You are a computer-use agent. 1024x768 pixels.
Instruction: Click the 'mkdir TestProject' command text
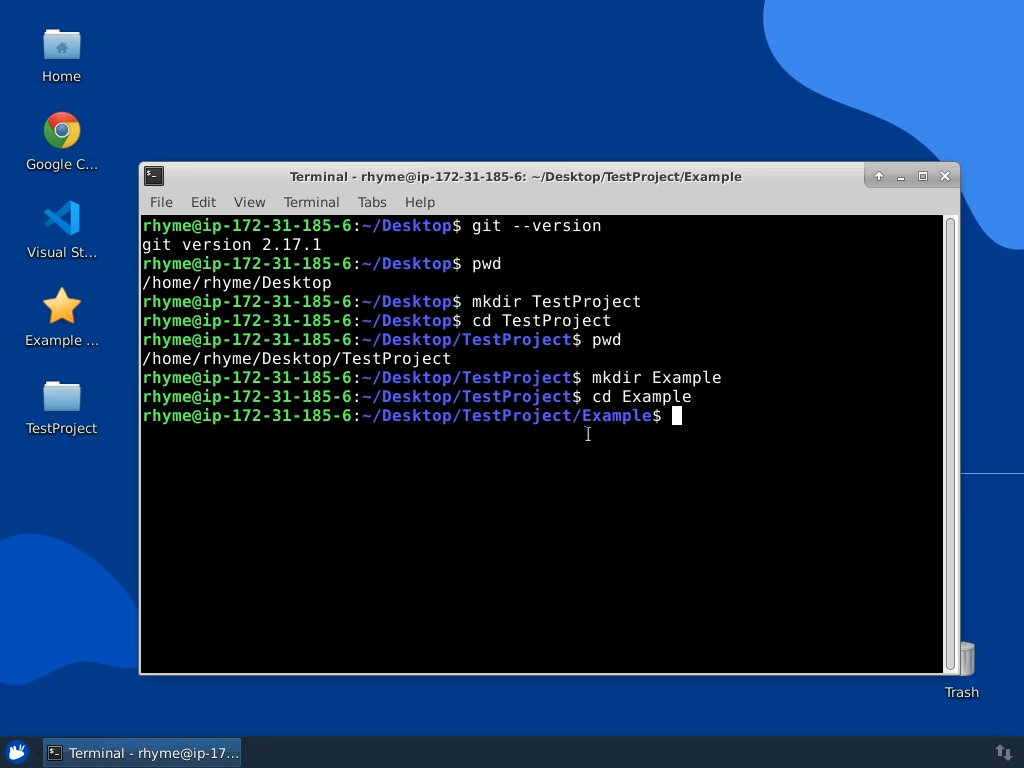click(556, 302)
